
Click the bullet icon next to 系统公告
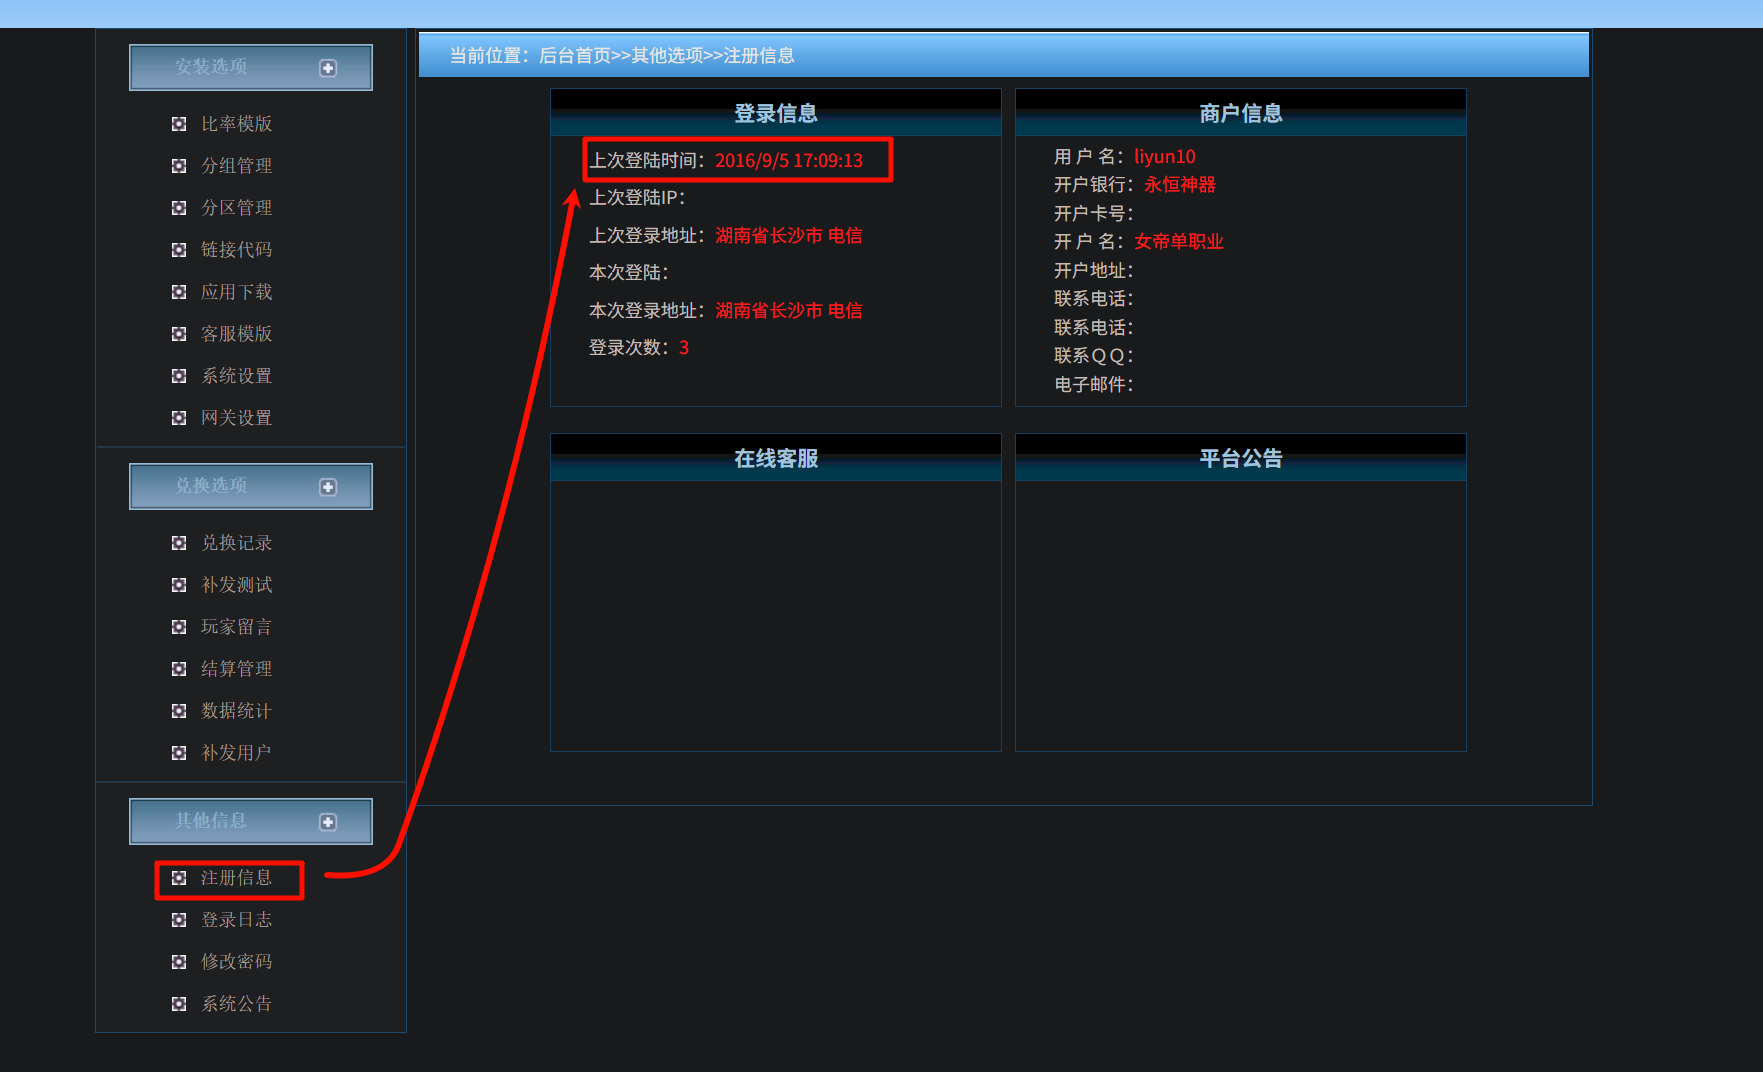pyautogui.click(x=179, y=1004)
